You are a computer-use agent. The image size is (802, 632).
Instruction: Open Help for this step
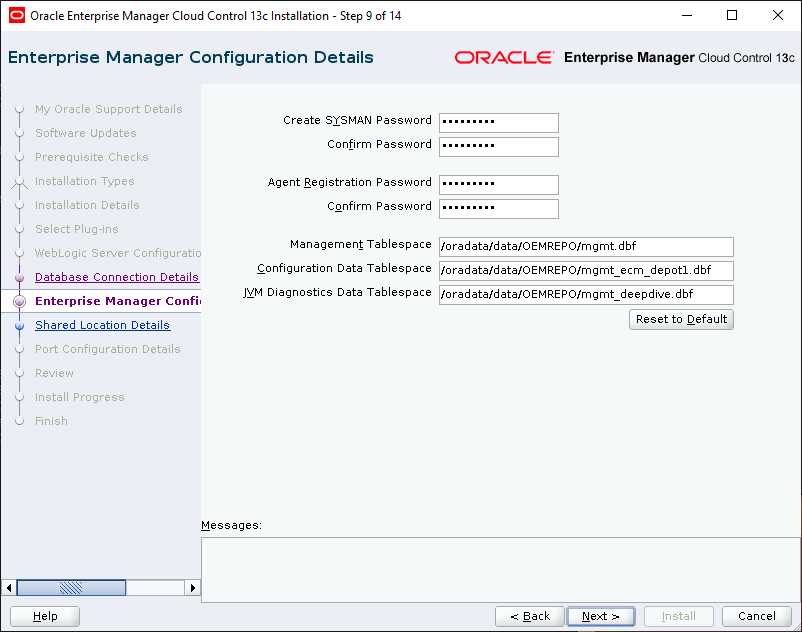click(45, 616)
